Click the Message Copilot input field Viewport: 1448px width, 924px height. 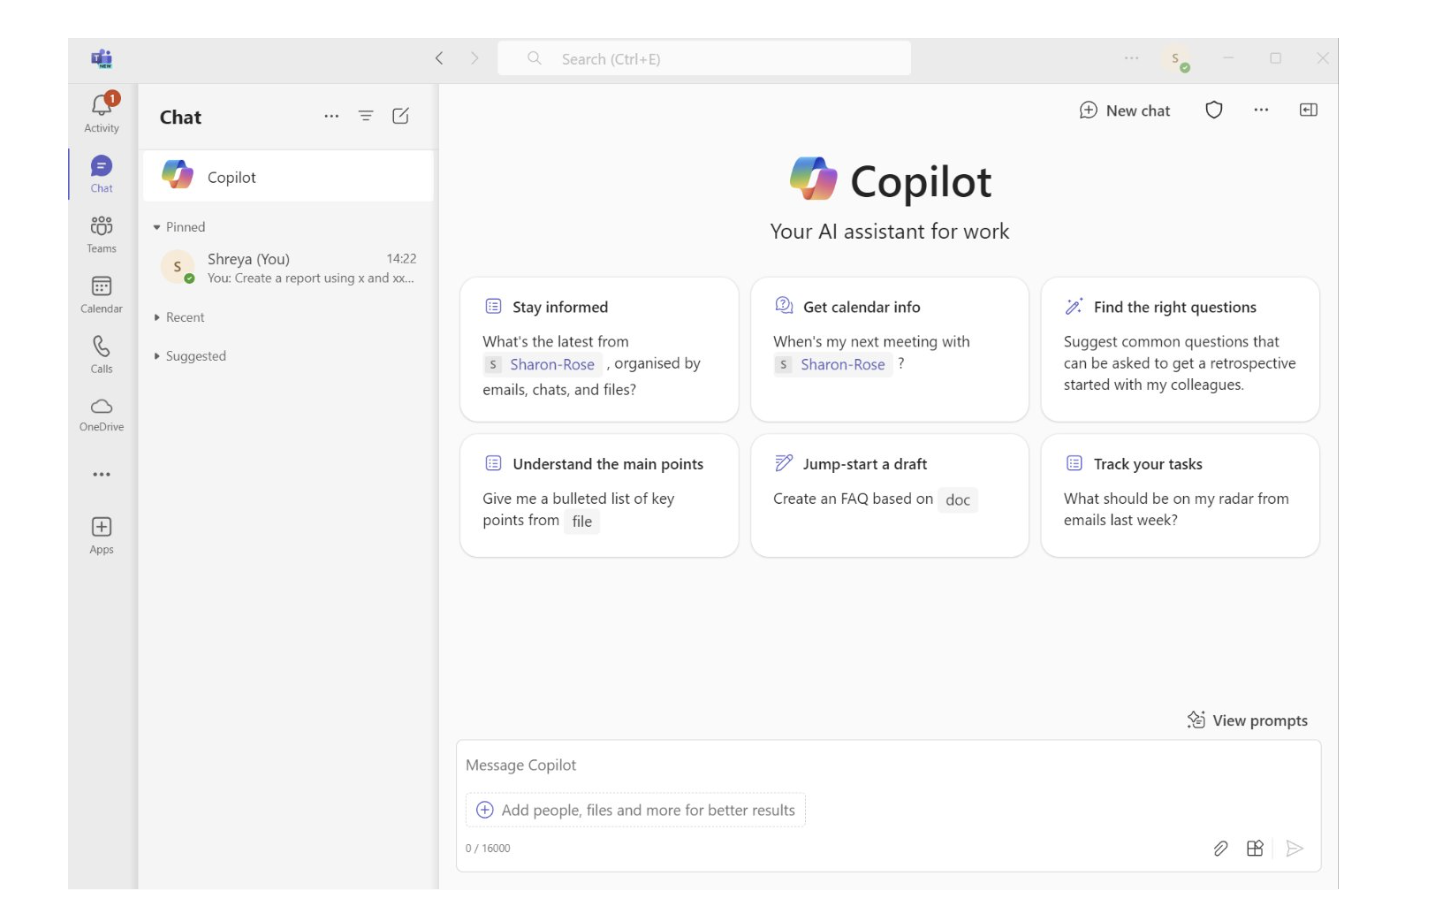tap(888, 765)
